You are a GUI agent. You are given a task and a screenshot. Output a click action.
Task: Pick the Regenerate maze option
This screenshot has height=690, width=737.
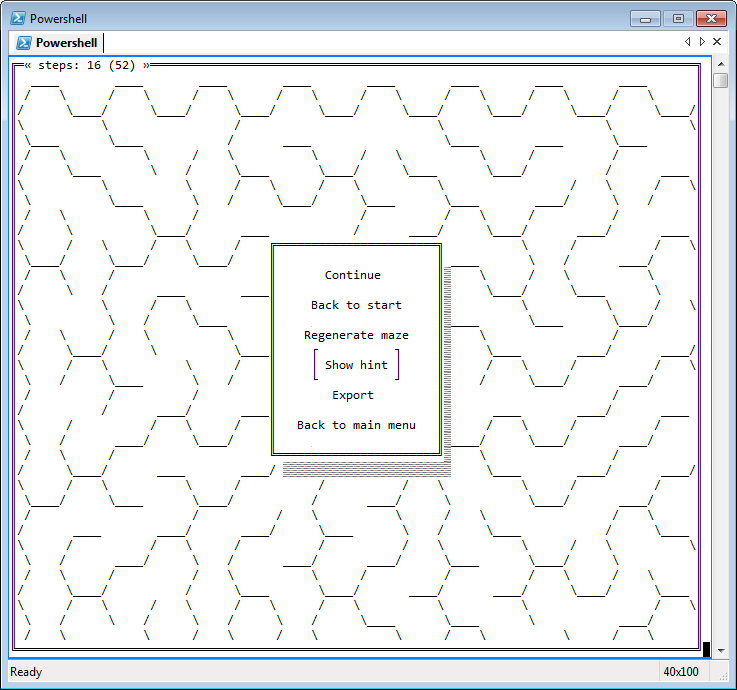click(356, 335)
